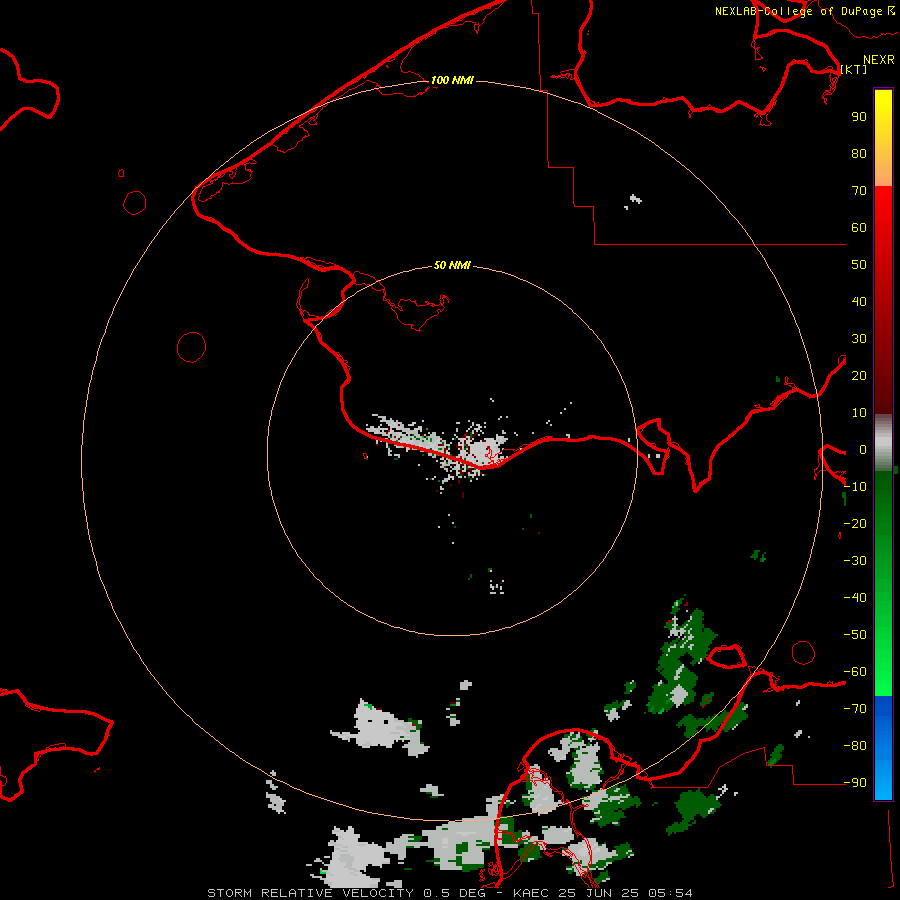This screenshot has height=900, width=900.
Task: Select the 80 value on the velocity scale
Action: click(859, 154)
